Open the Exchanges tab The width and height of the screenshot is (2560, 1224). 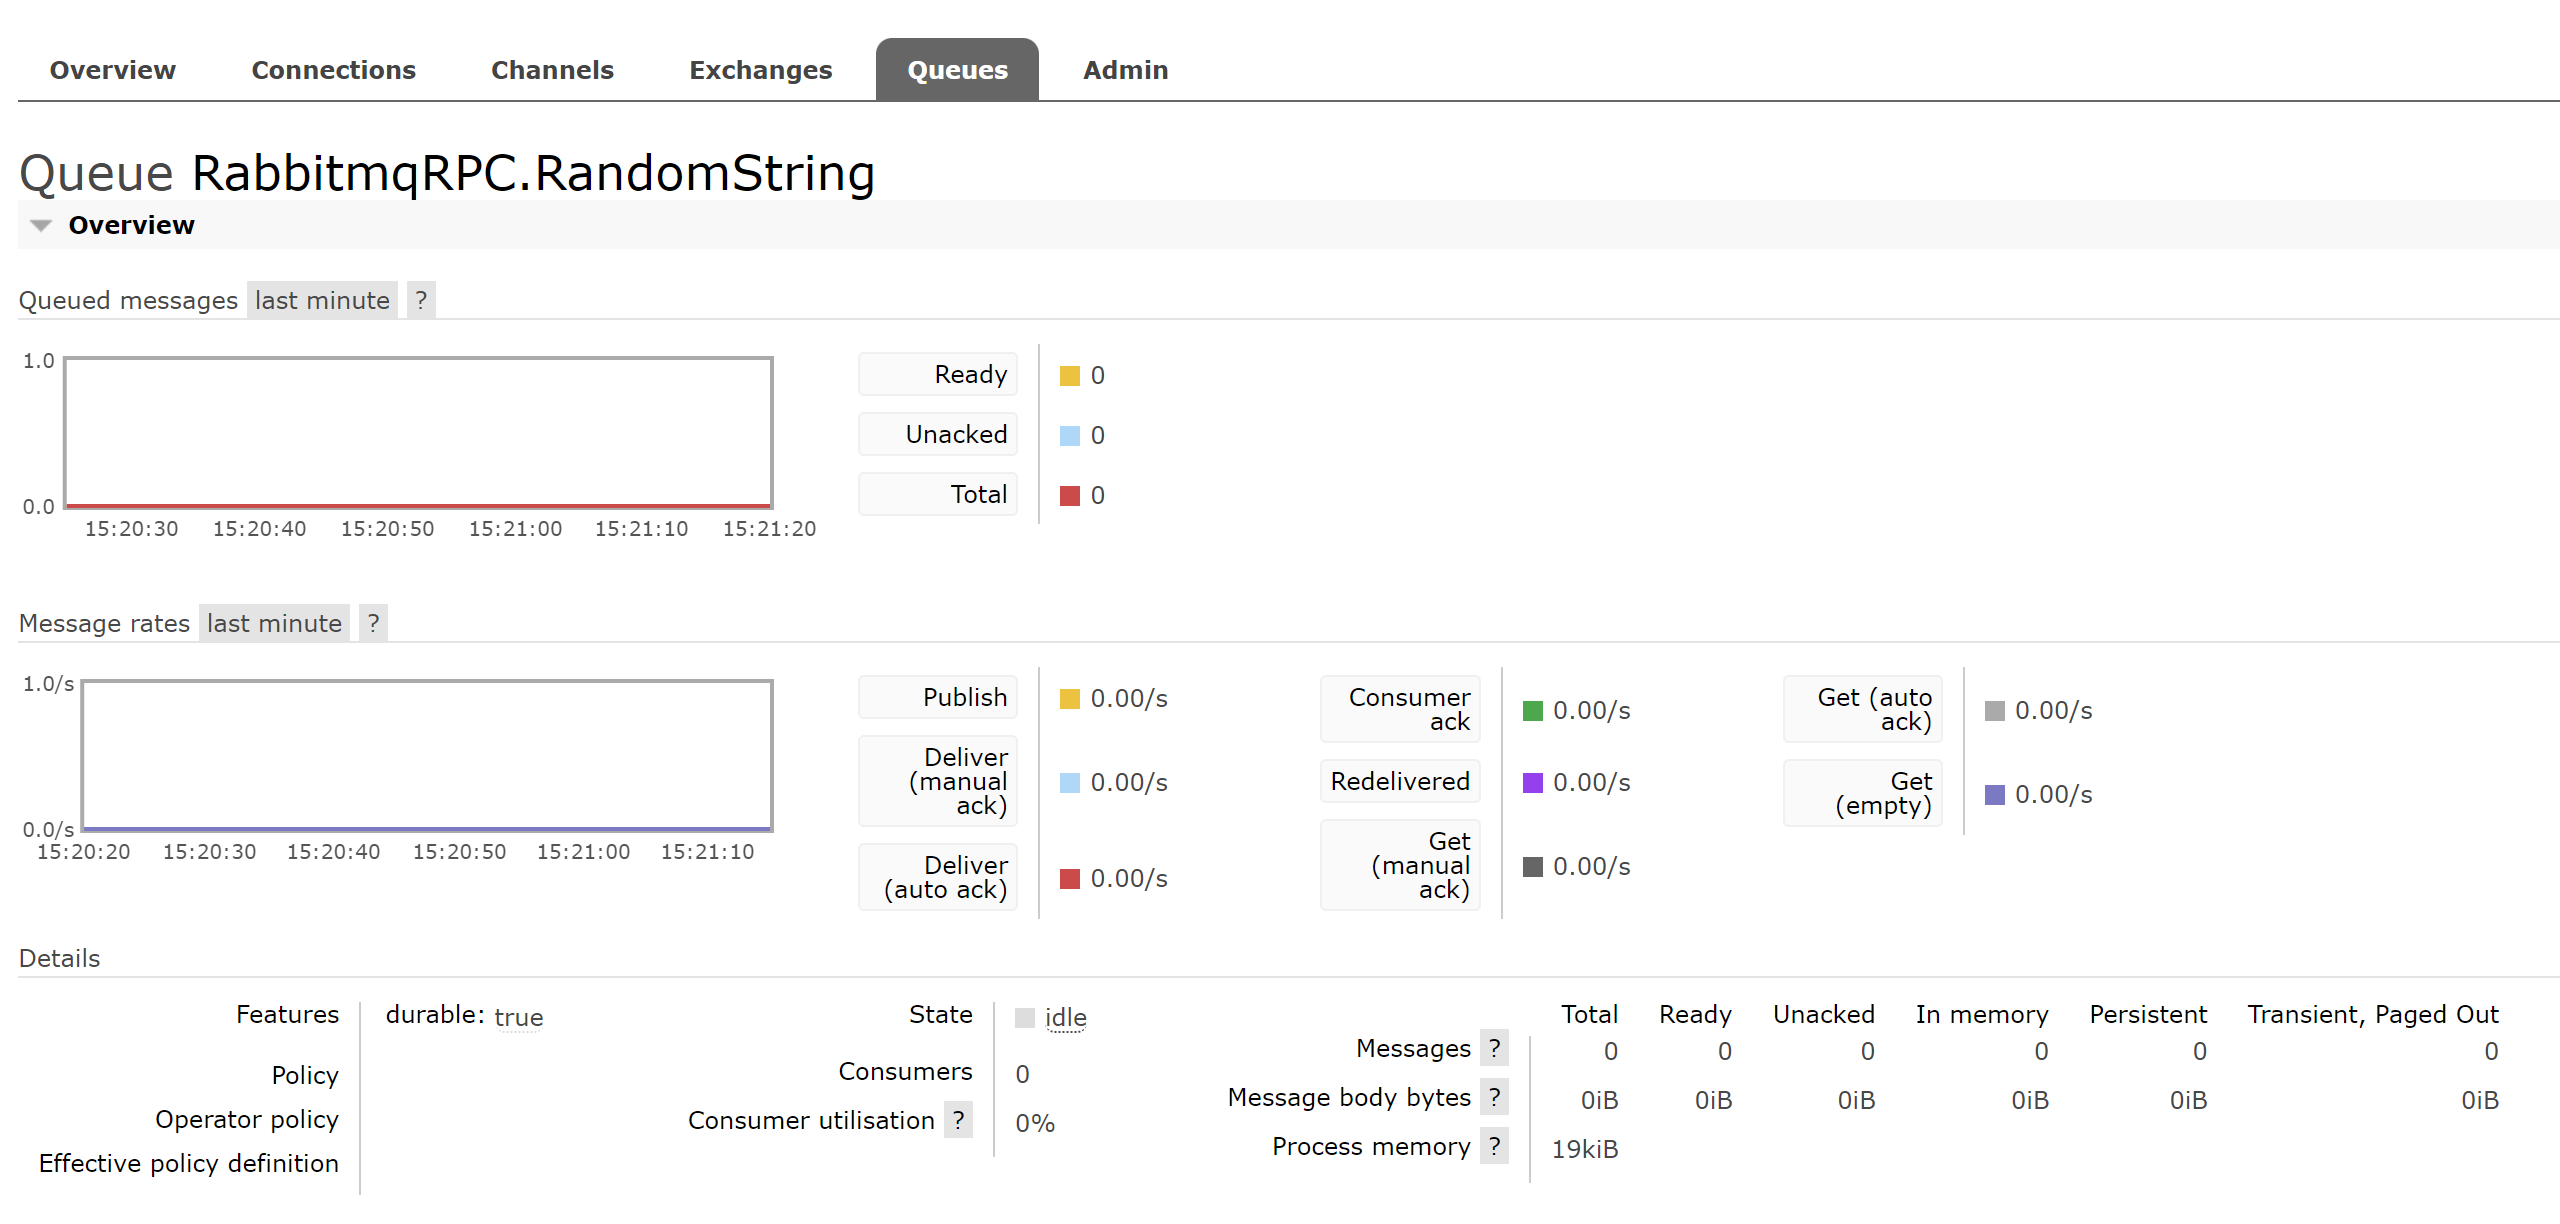tap(760, 70)
